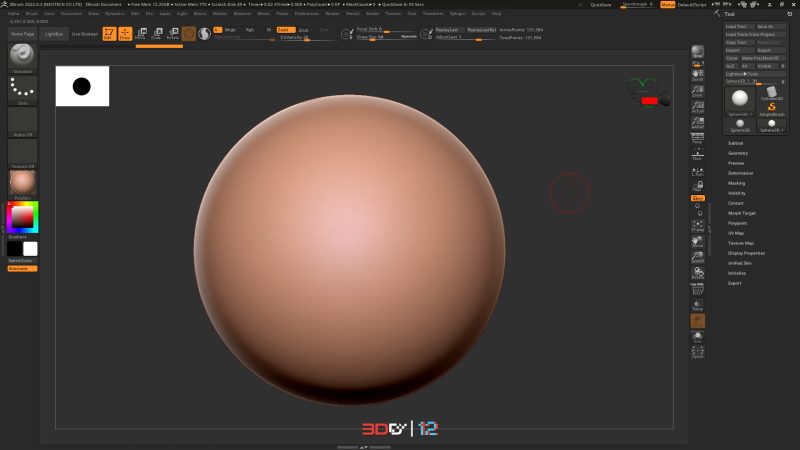The image size is (800, 450).
Task: Open the Standard brush picker
Action: tap(22, 58)
